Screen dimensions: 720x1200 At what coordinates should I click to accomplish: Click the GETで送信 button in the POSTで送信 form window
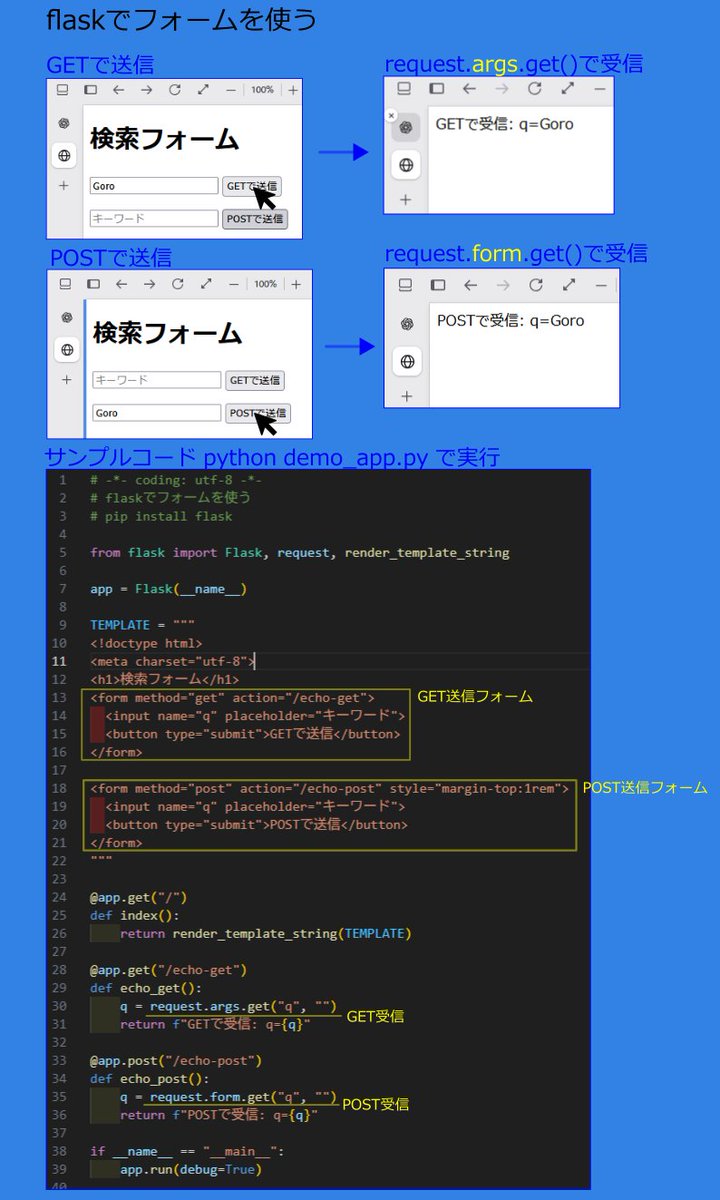[x=255, y=380]
